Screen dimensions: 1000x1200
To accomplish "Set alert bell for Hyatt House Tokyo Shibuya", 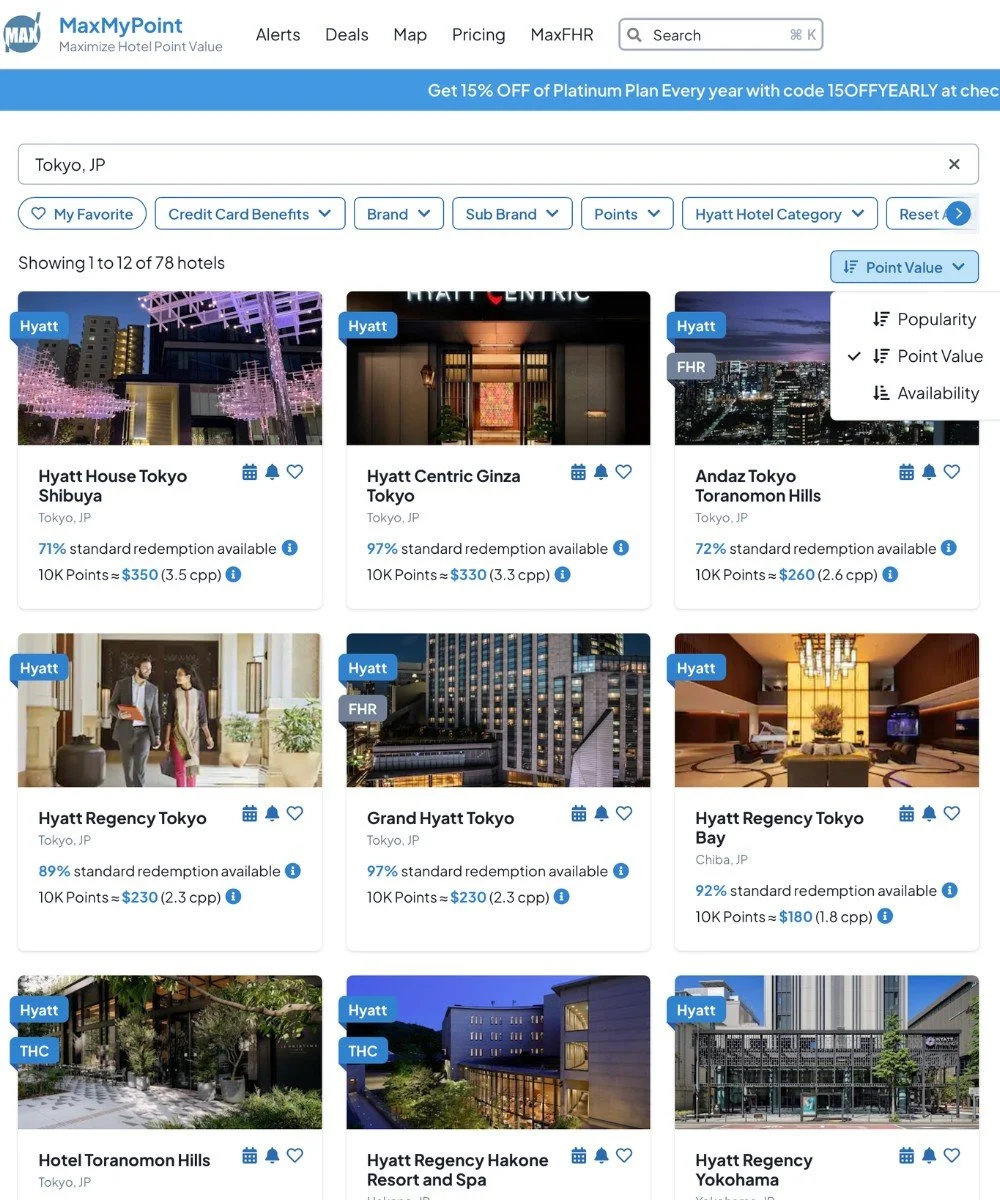I will click(272, 472).
